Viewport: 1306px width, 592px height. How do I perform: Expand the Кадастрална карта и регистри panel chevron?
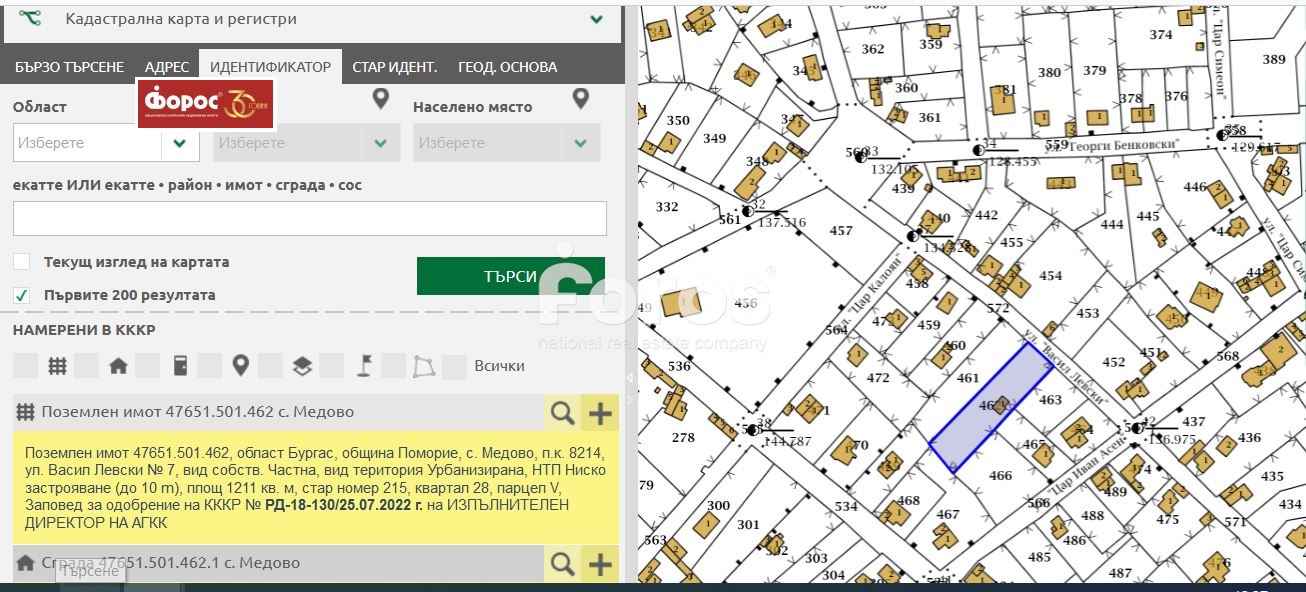[597, 19]
